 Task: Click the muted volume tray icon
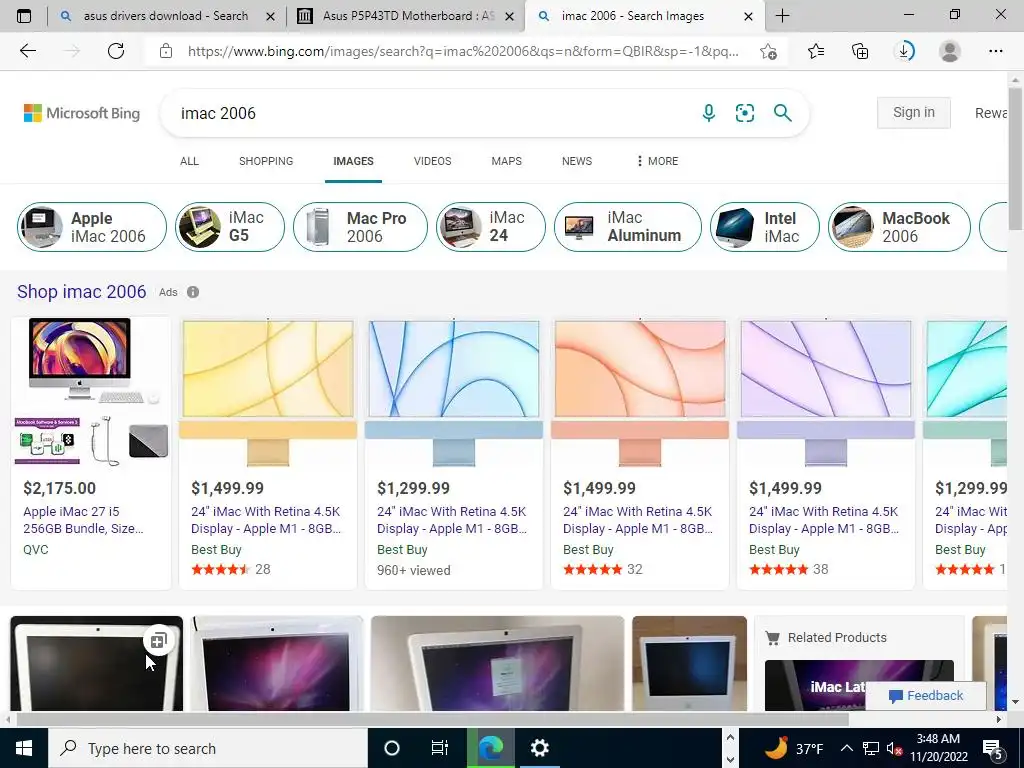pyautogui.click(x=894, y=749)
